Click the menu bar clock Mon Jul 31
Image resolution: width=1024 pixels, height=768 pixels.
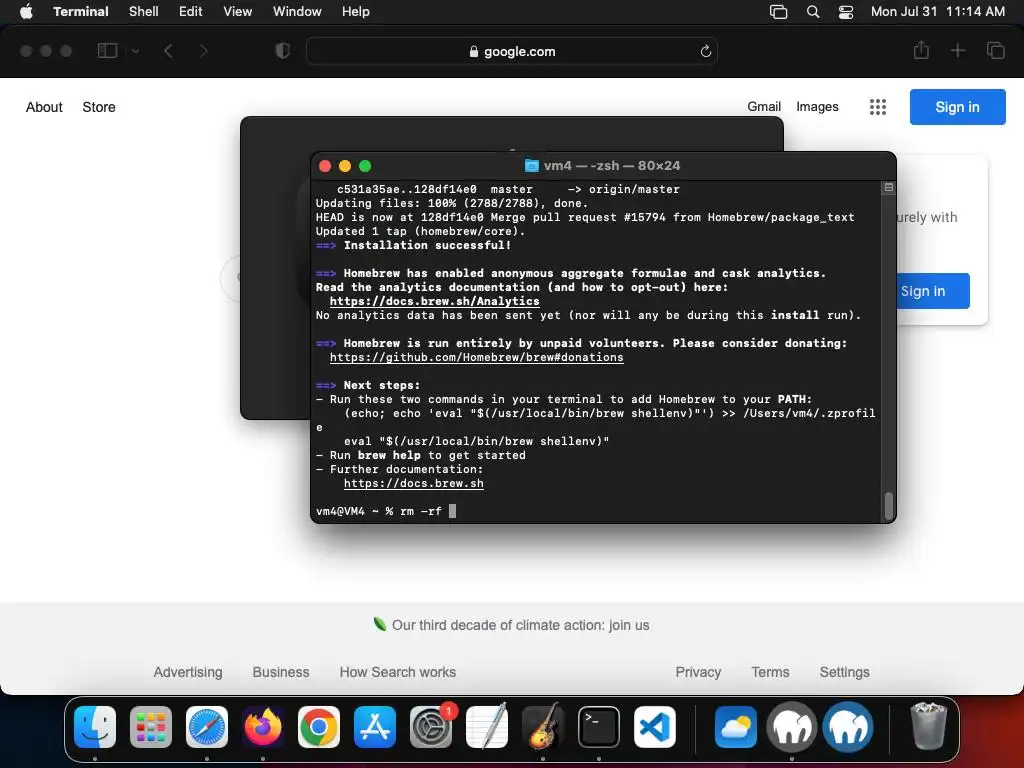937,11
